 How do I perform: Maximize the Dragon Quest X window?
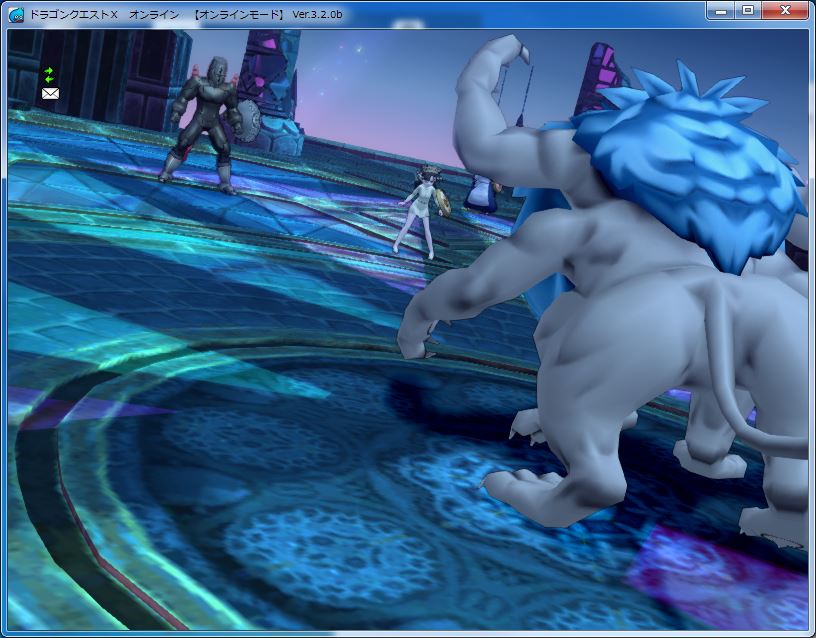(x=748, y=11)
